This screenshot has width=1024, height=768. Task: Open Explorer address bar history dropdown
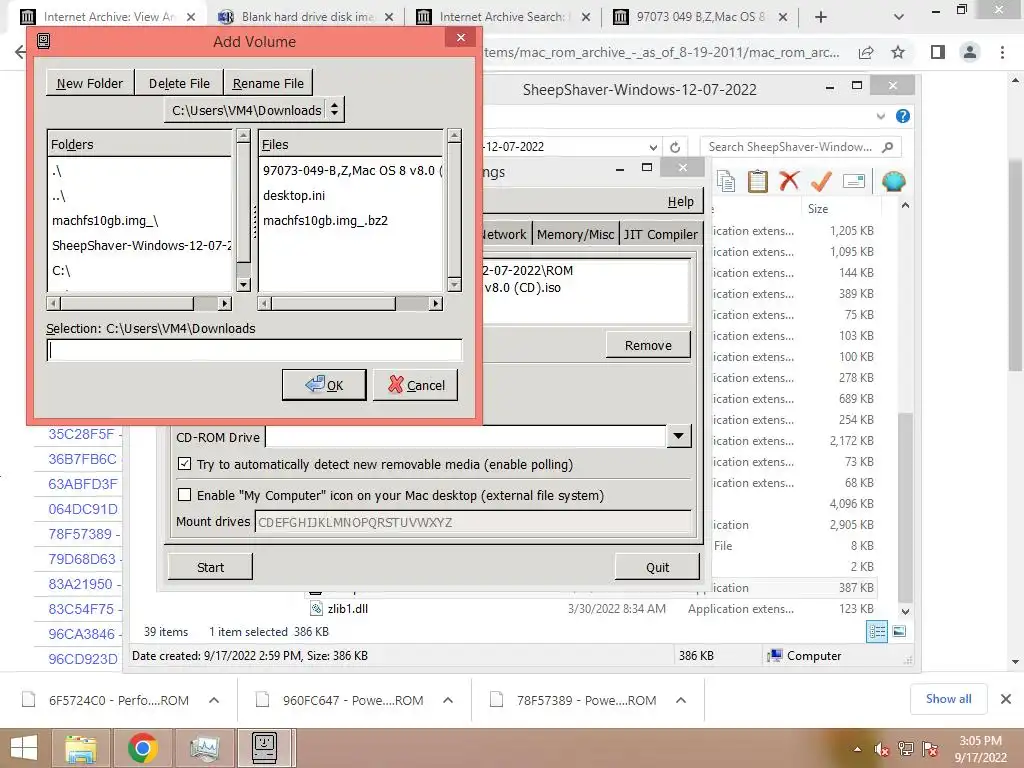click(653, 147)
